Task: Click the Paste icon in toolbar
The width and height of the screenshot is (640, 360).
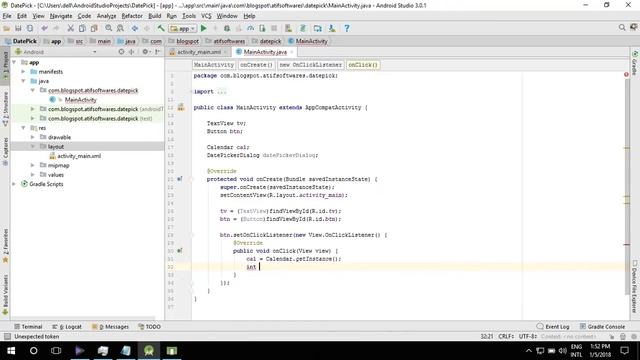Action: coord(94,28)
